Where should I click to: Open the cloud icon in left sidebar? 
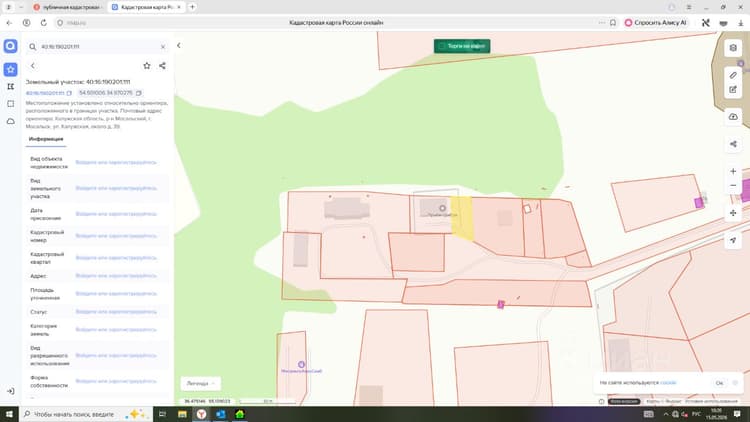(x=11, y=122)
